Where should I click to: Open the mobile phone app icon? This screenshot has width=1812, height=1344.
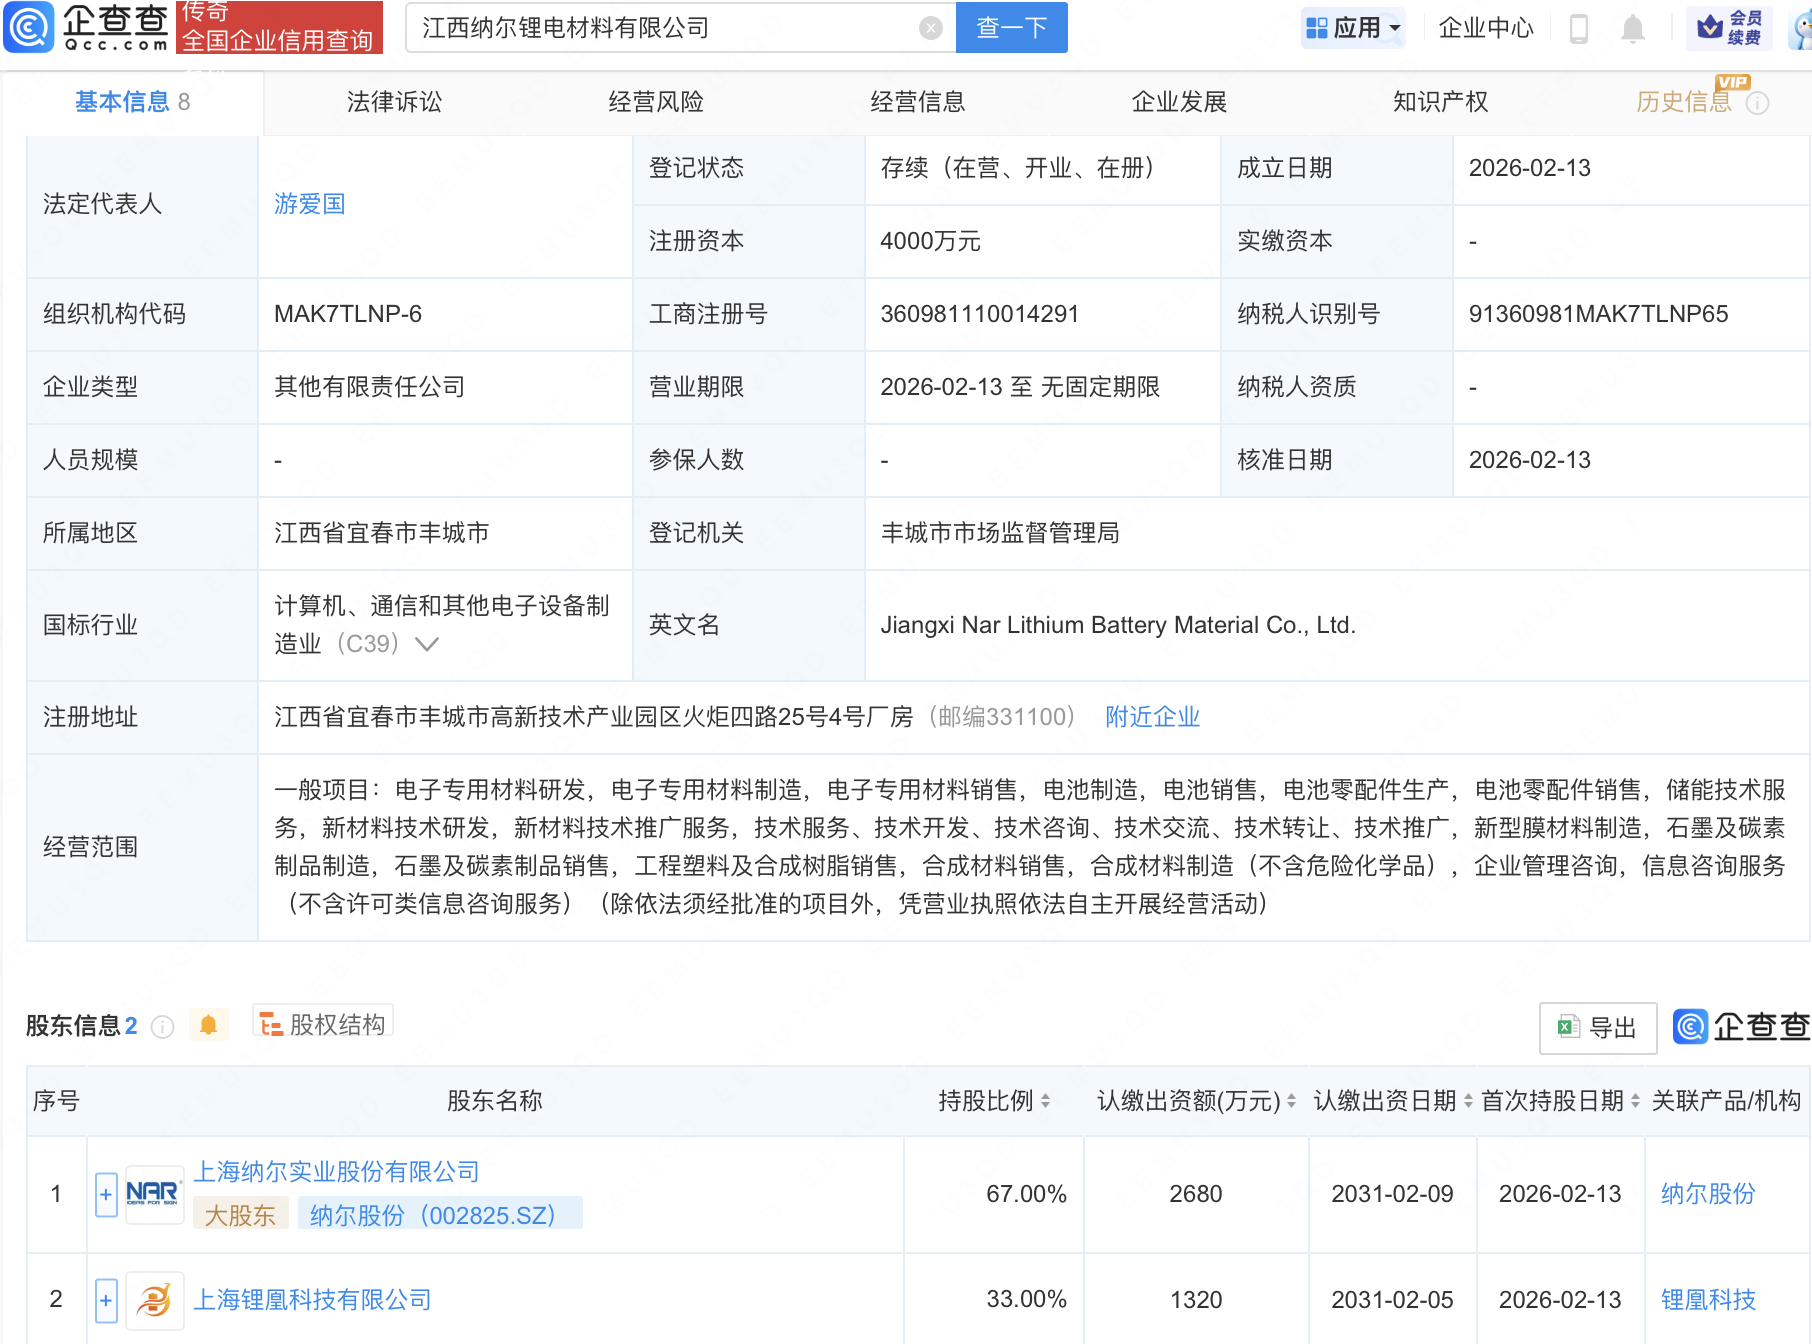click(1579, 28)
